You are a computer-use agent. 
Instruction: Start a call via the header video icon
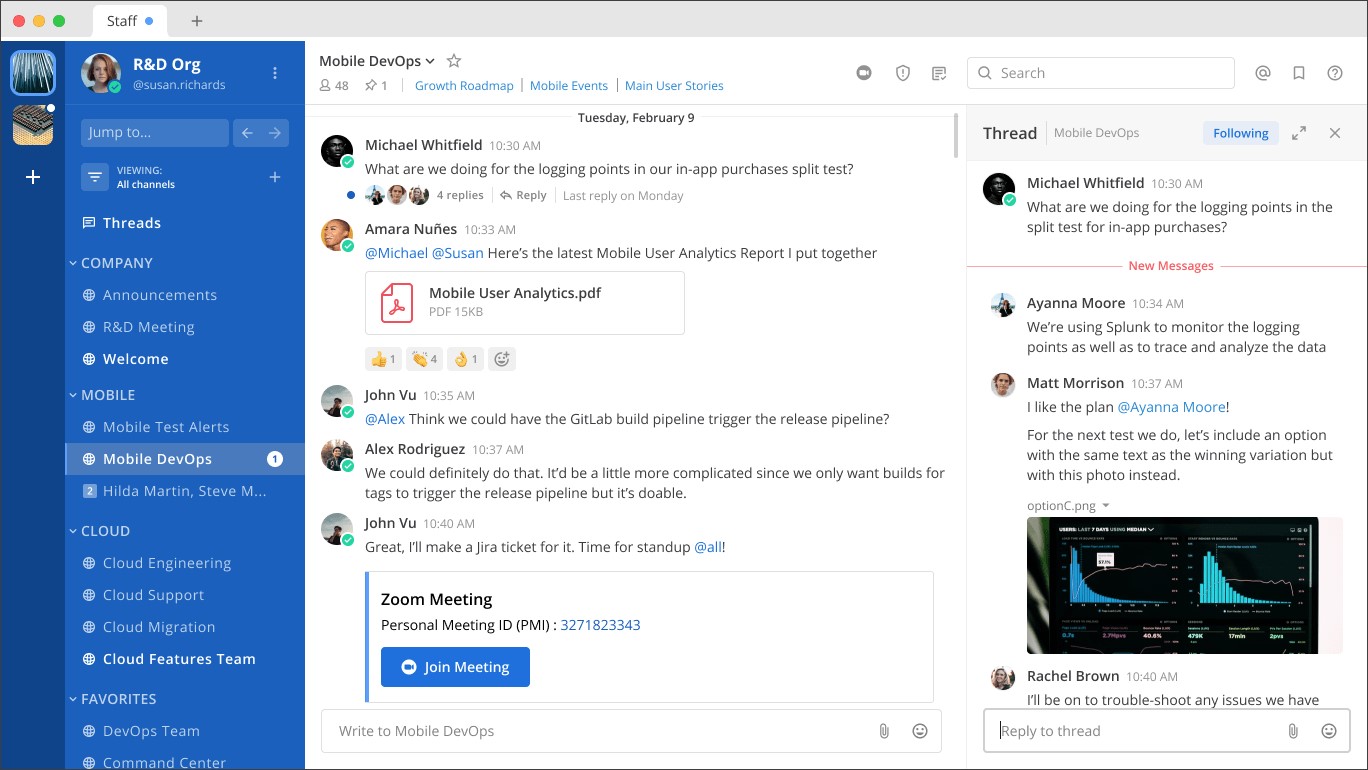tap(865, 73)
